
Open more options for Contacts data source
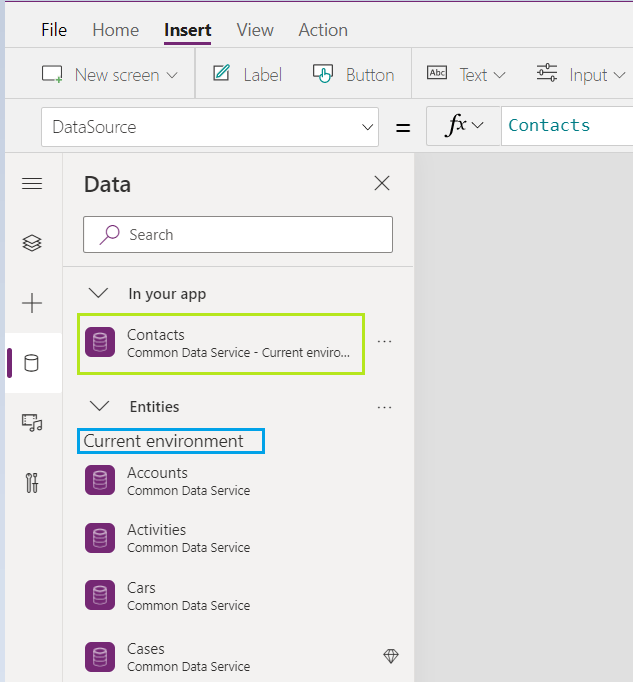pyautogui.click(x=384, y=342)
